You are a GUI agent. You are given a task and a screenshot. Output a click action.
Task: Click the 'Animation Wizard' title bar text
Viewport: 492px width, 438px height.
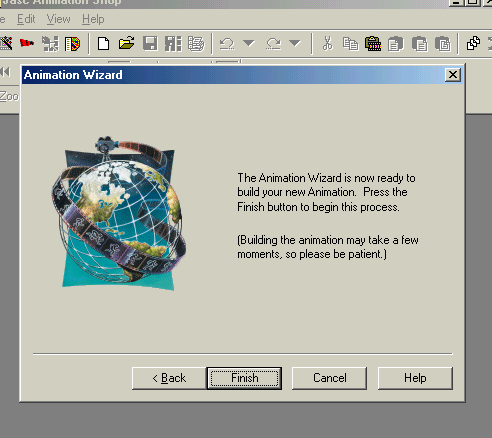73,75
